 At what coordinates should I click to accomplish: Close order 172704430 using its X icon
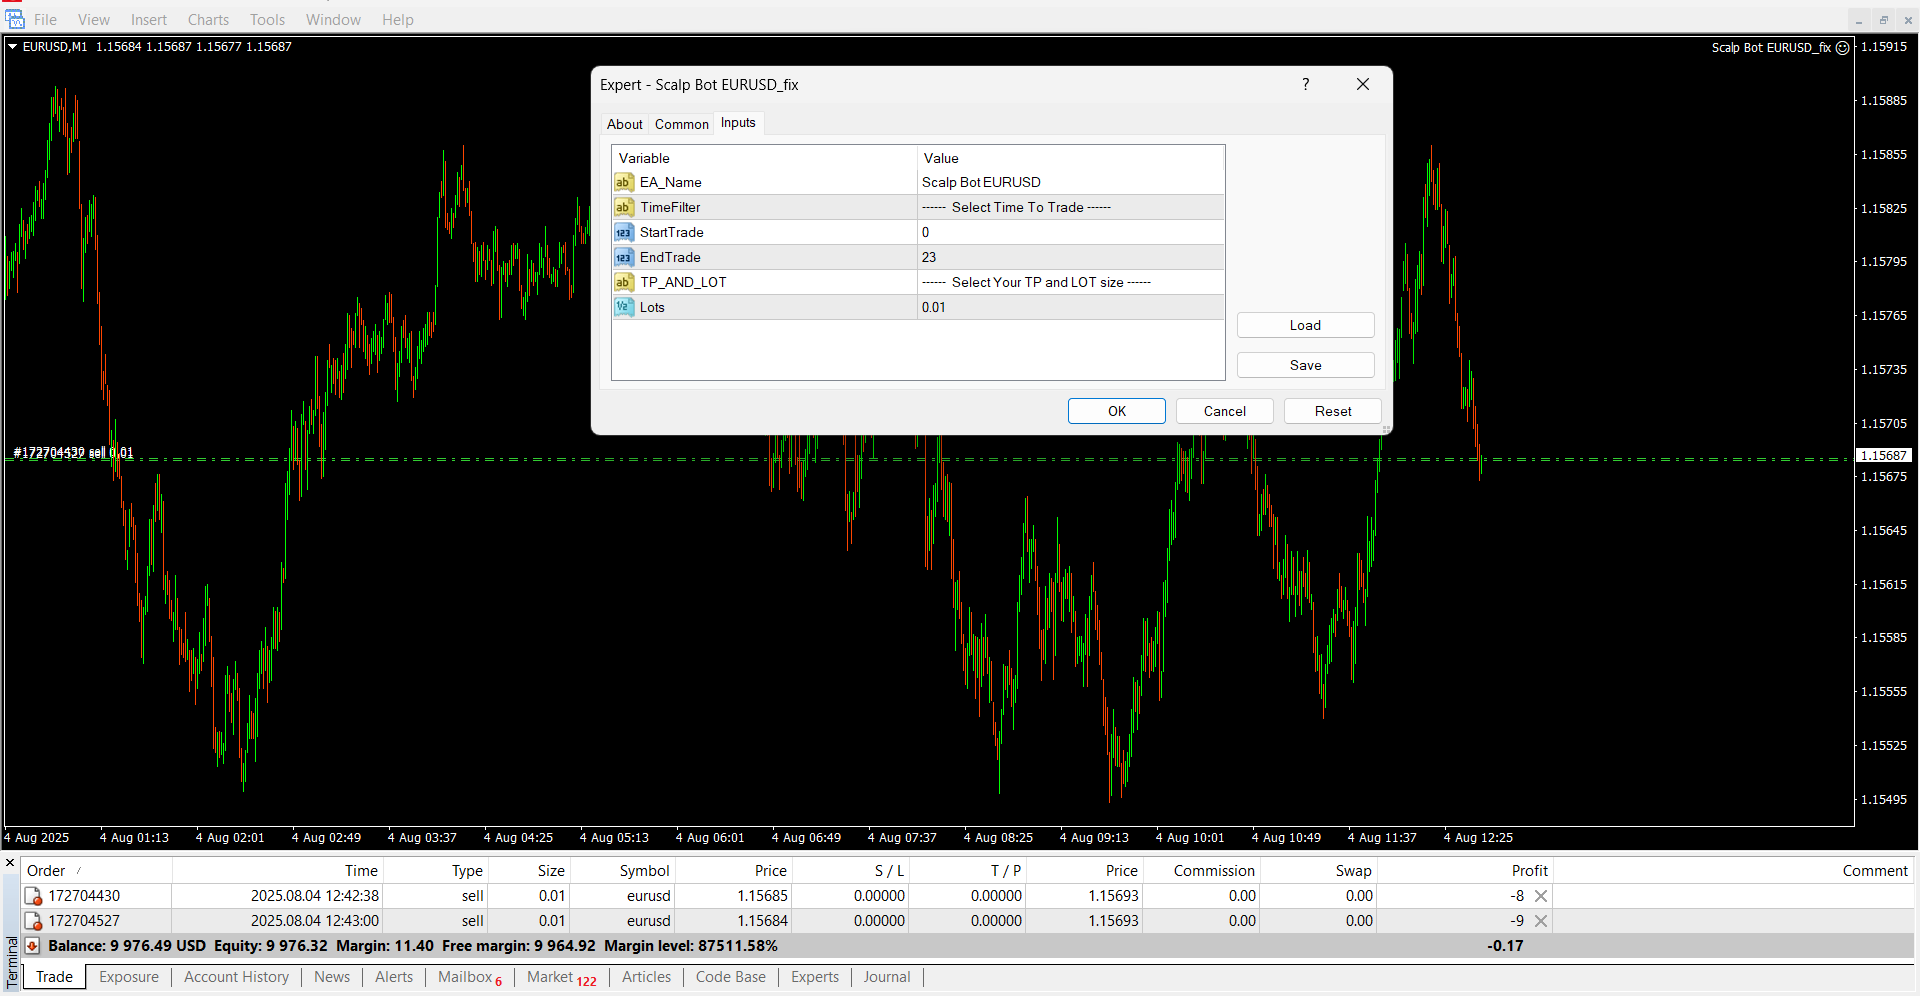click(x=1541, y=896)
